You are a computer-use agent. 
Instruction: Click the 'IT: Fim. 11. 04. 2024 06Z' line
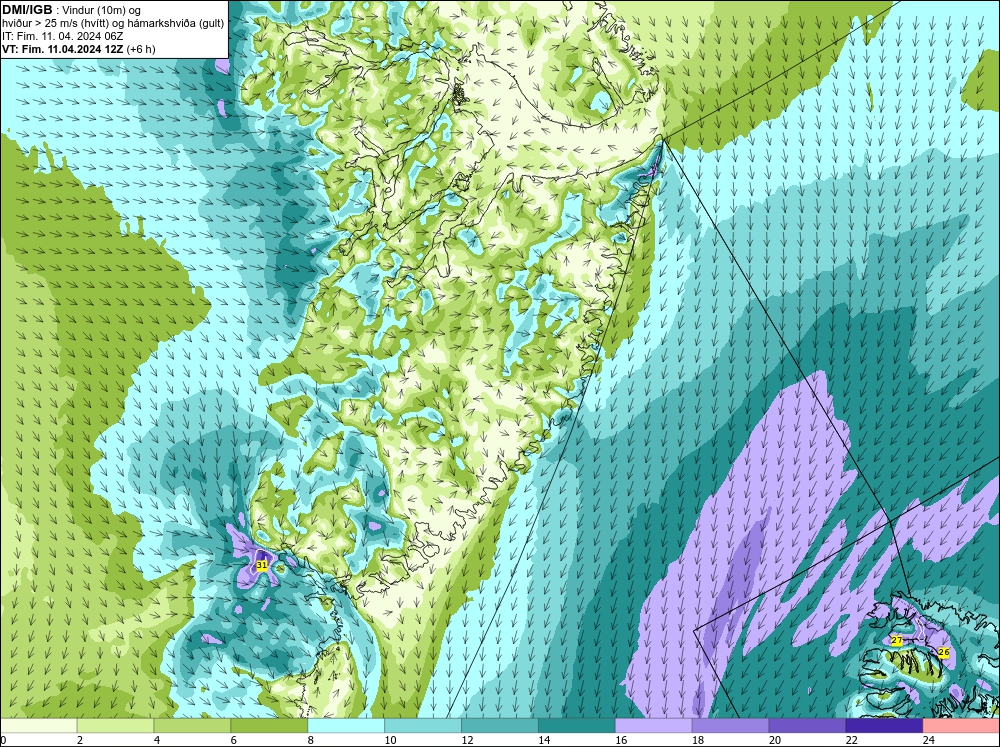point(62,36)
